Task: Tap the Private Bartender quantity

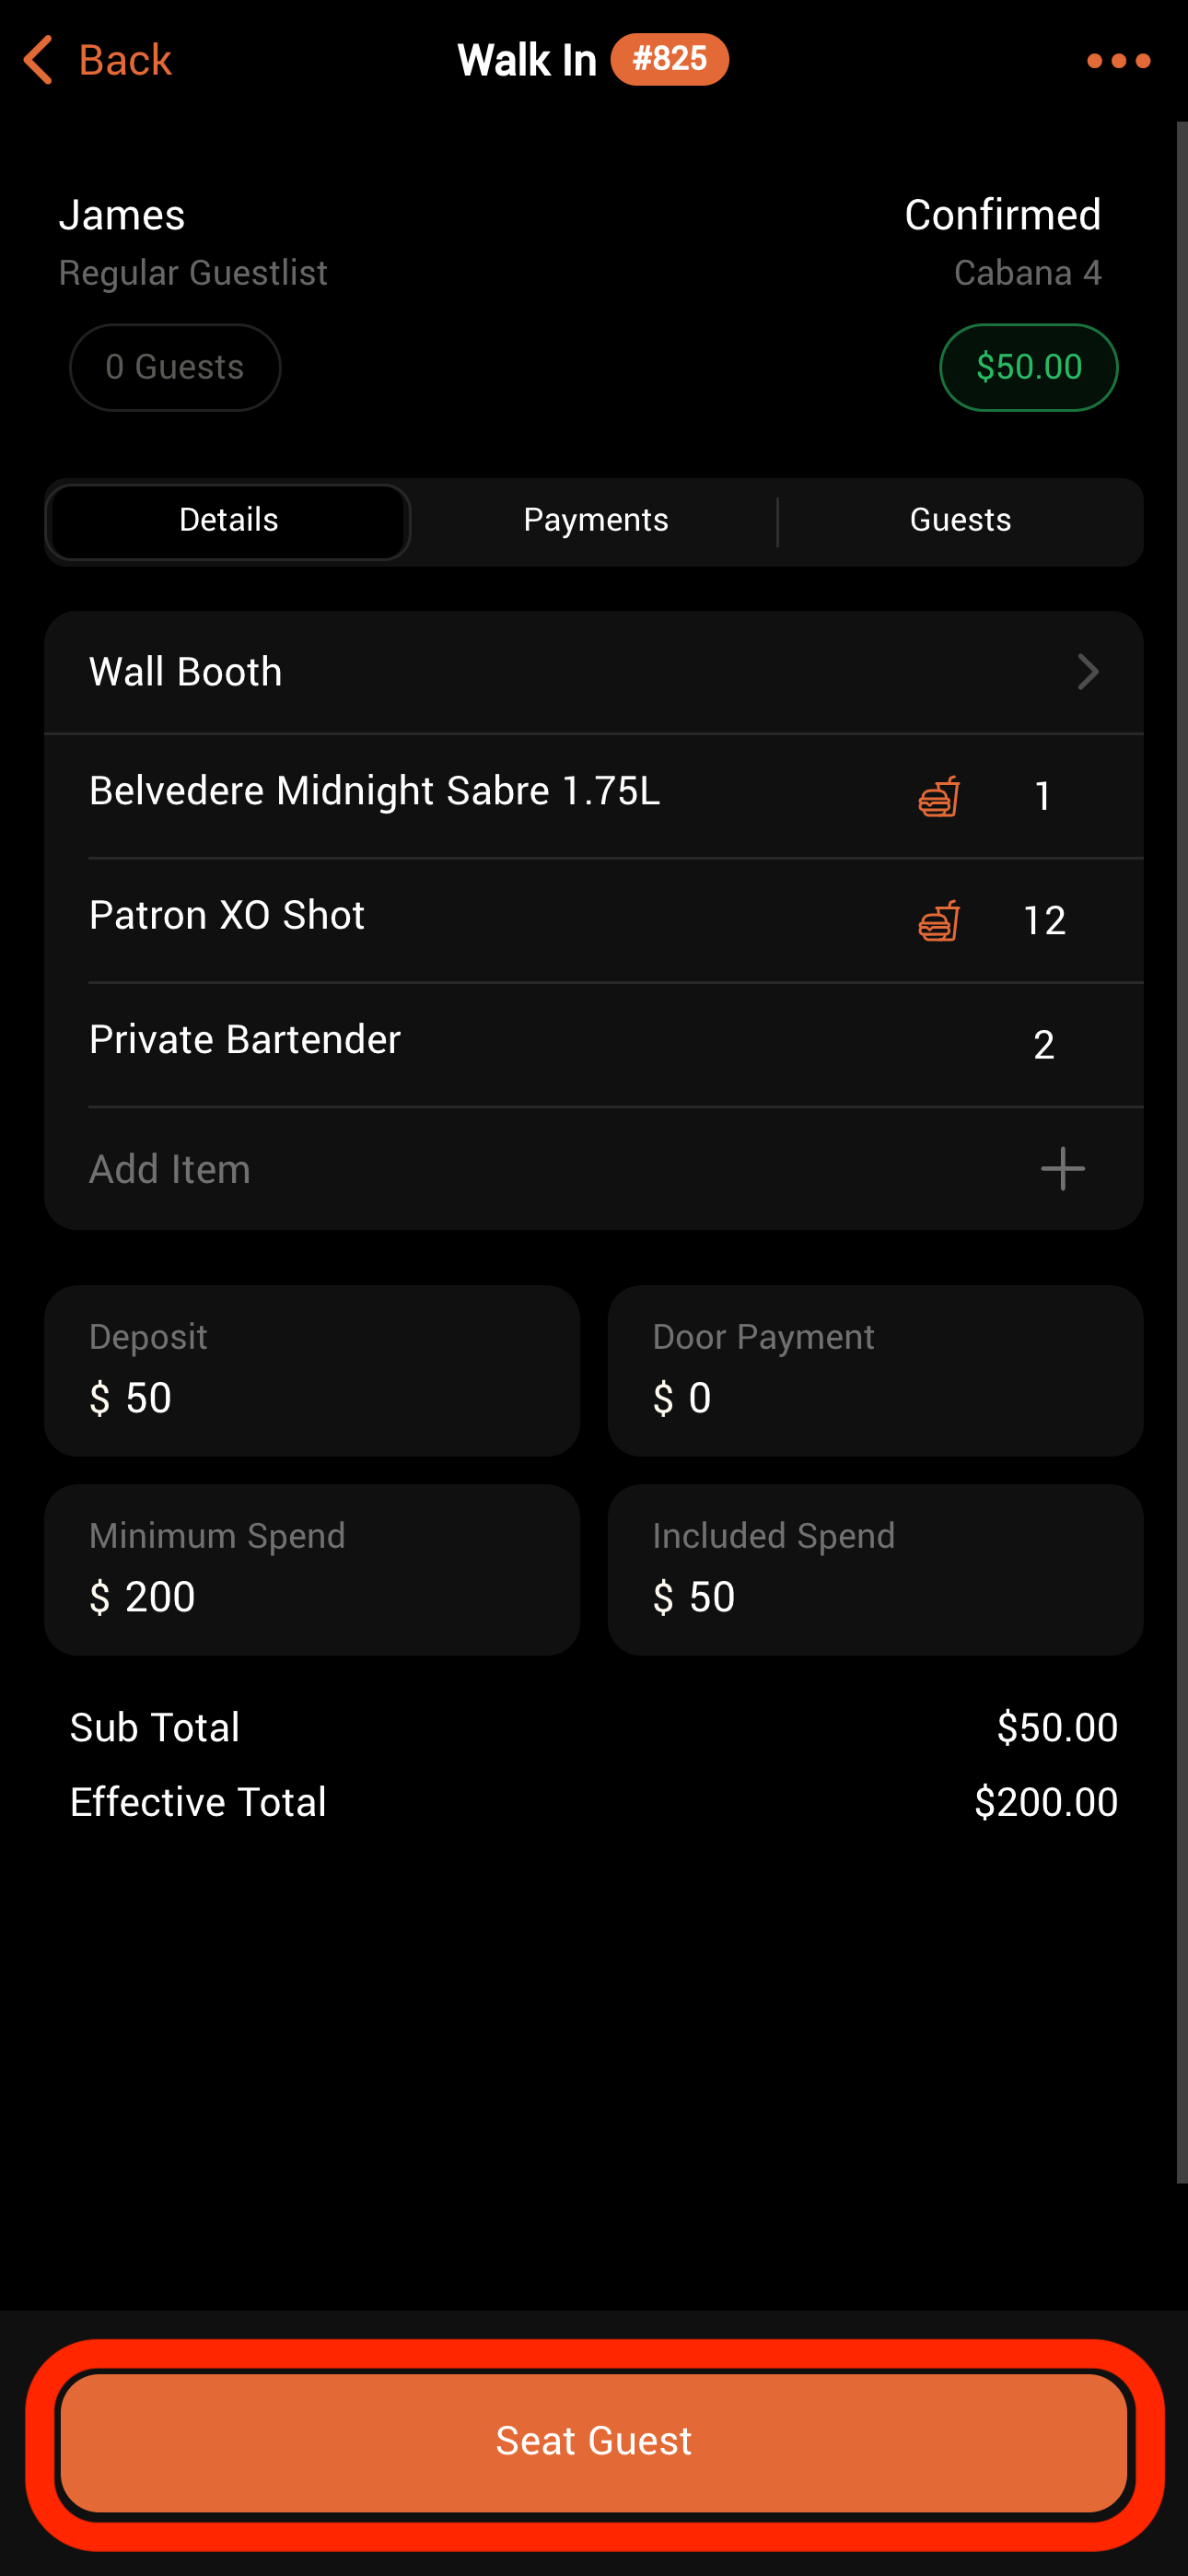Action: tap(1043, 1045)
